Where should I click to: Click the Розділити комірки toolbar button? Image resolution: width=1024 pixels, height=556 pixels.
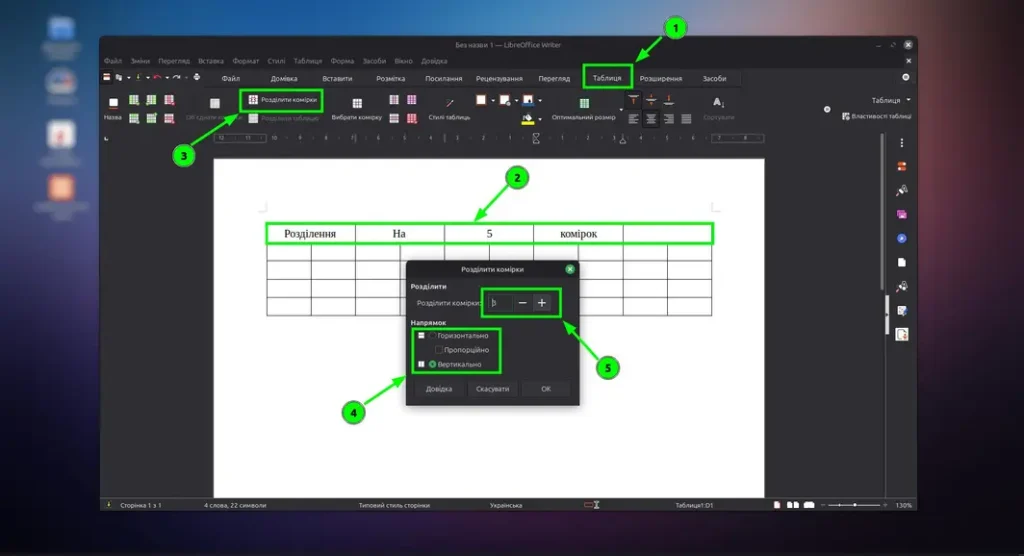point(282,100)
